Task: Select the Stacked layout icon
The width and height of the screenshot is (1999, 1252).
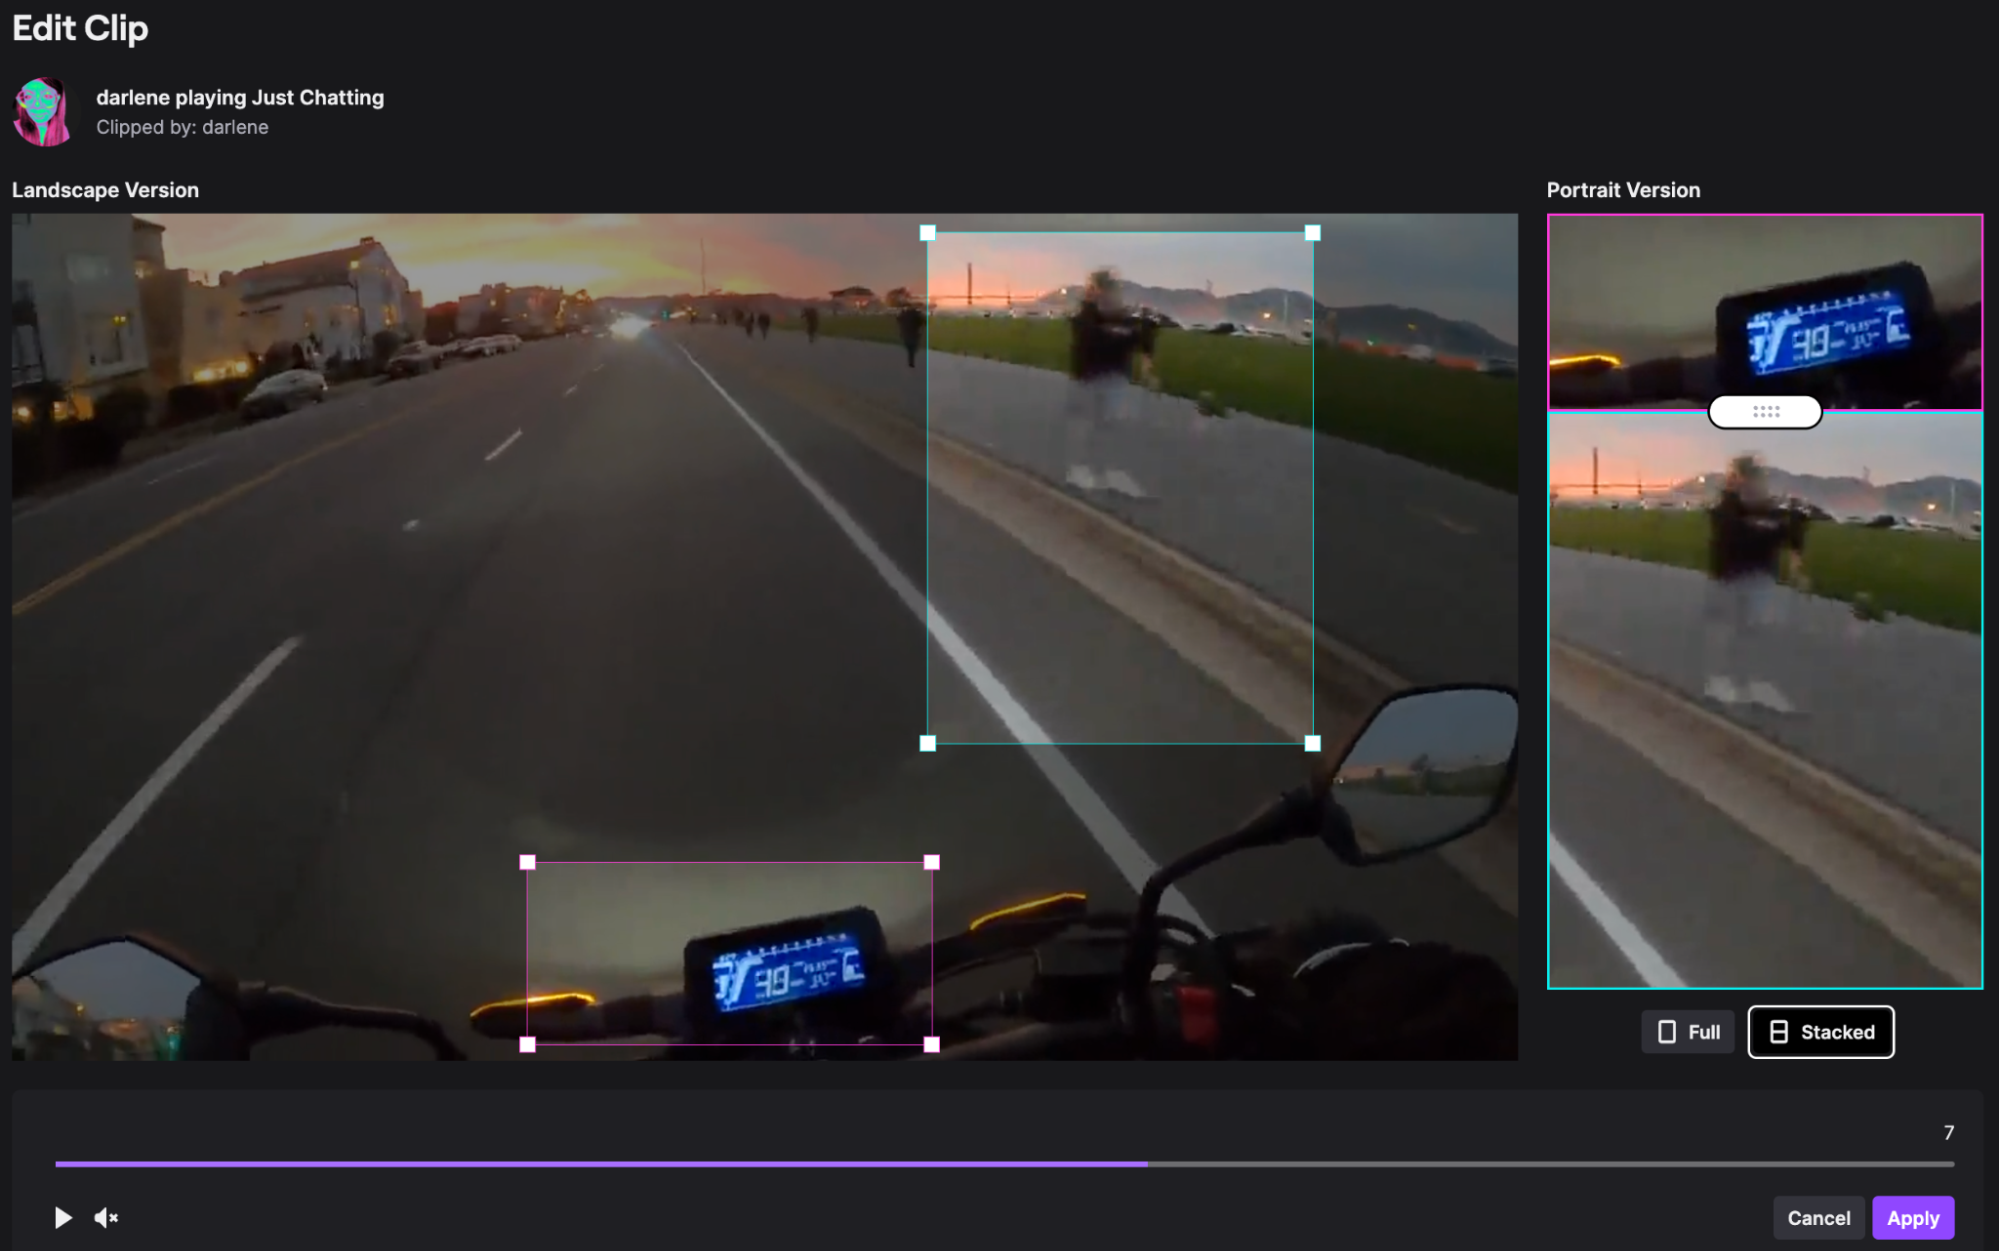Action: click(1779, 1032)
